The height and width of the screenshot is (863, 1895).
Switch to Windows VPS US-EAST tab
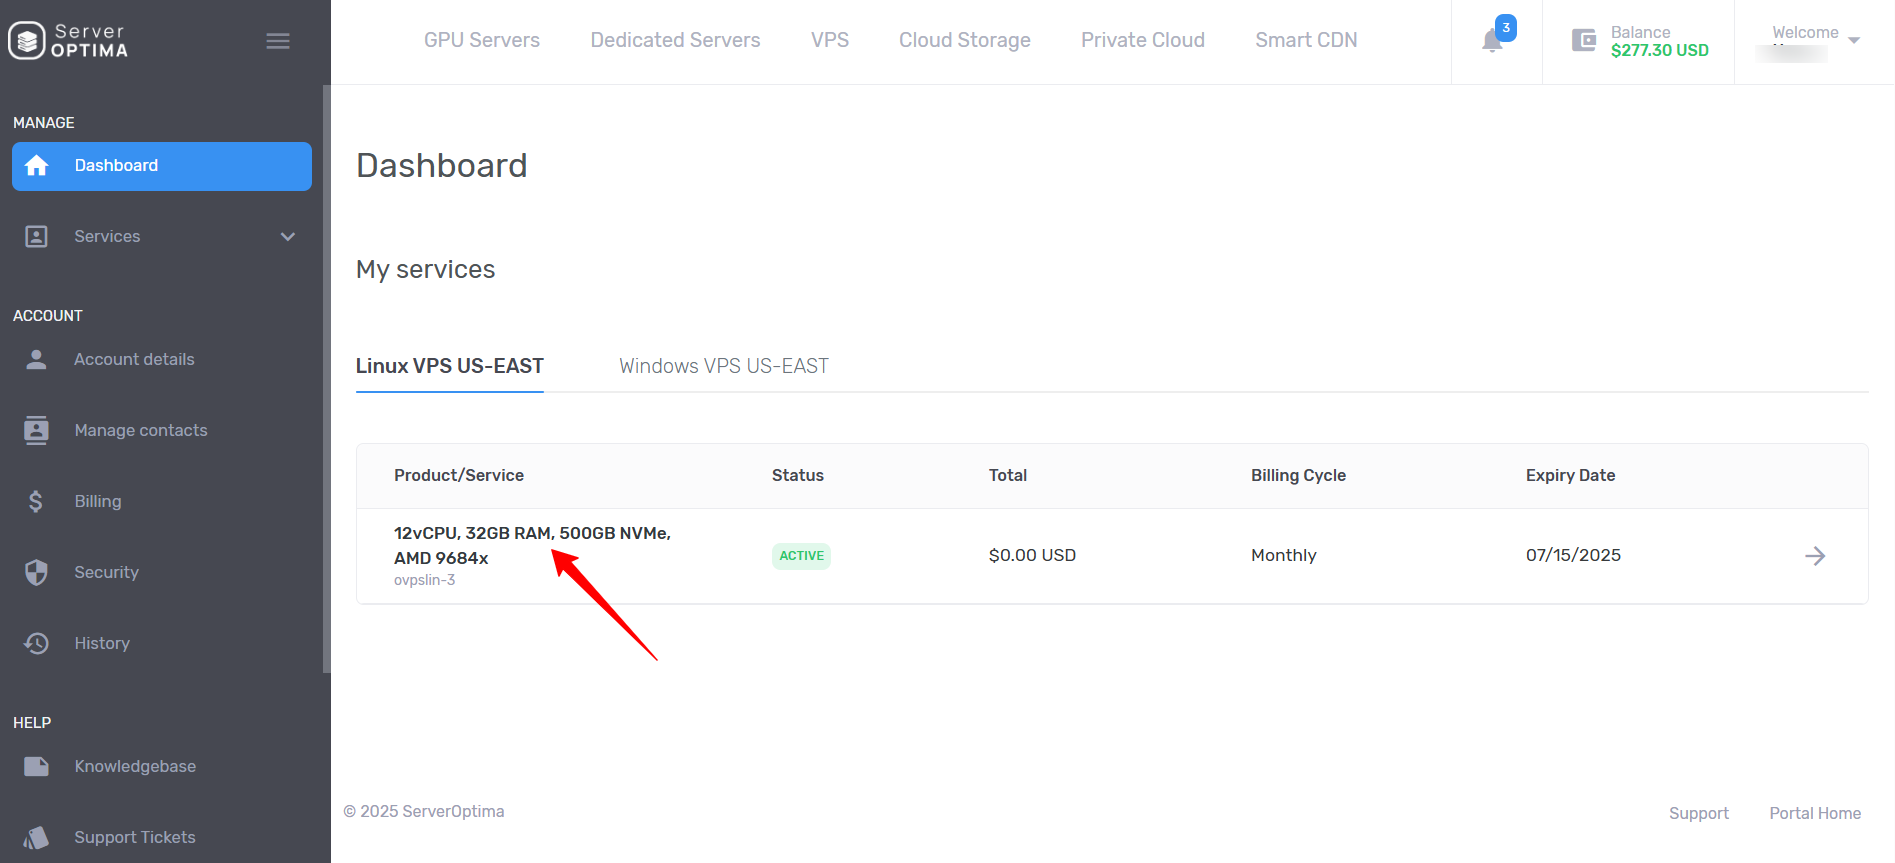[x=724, y=366]
